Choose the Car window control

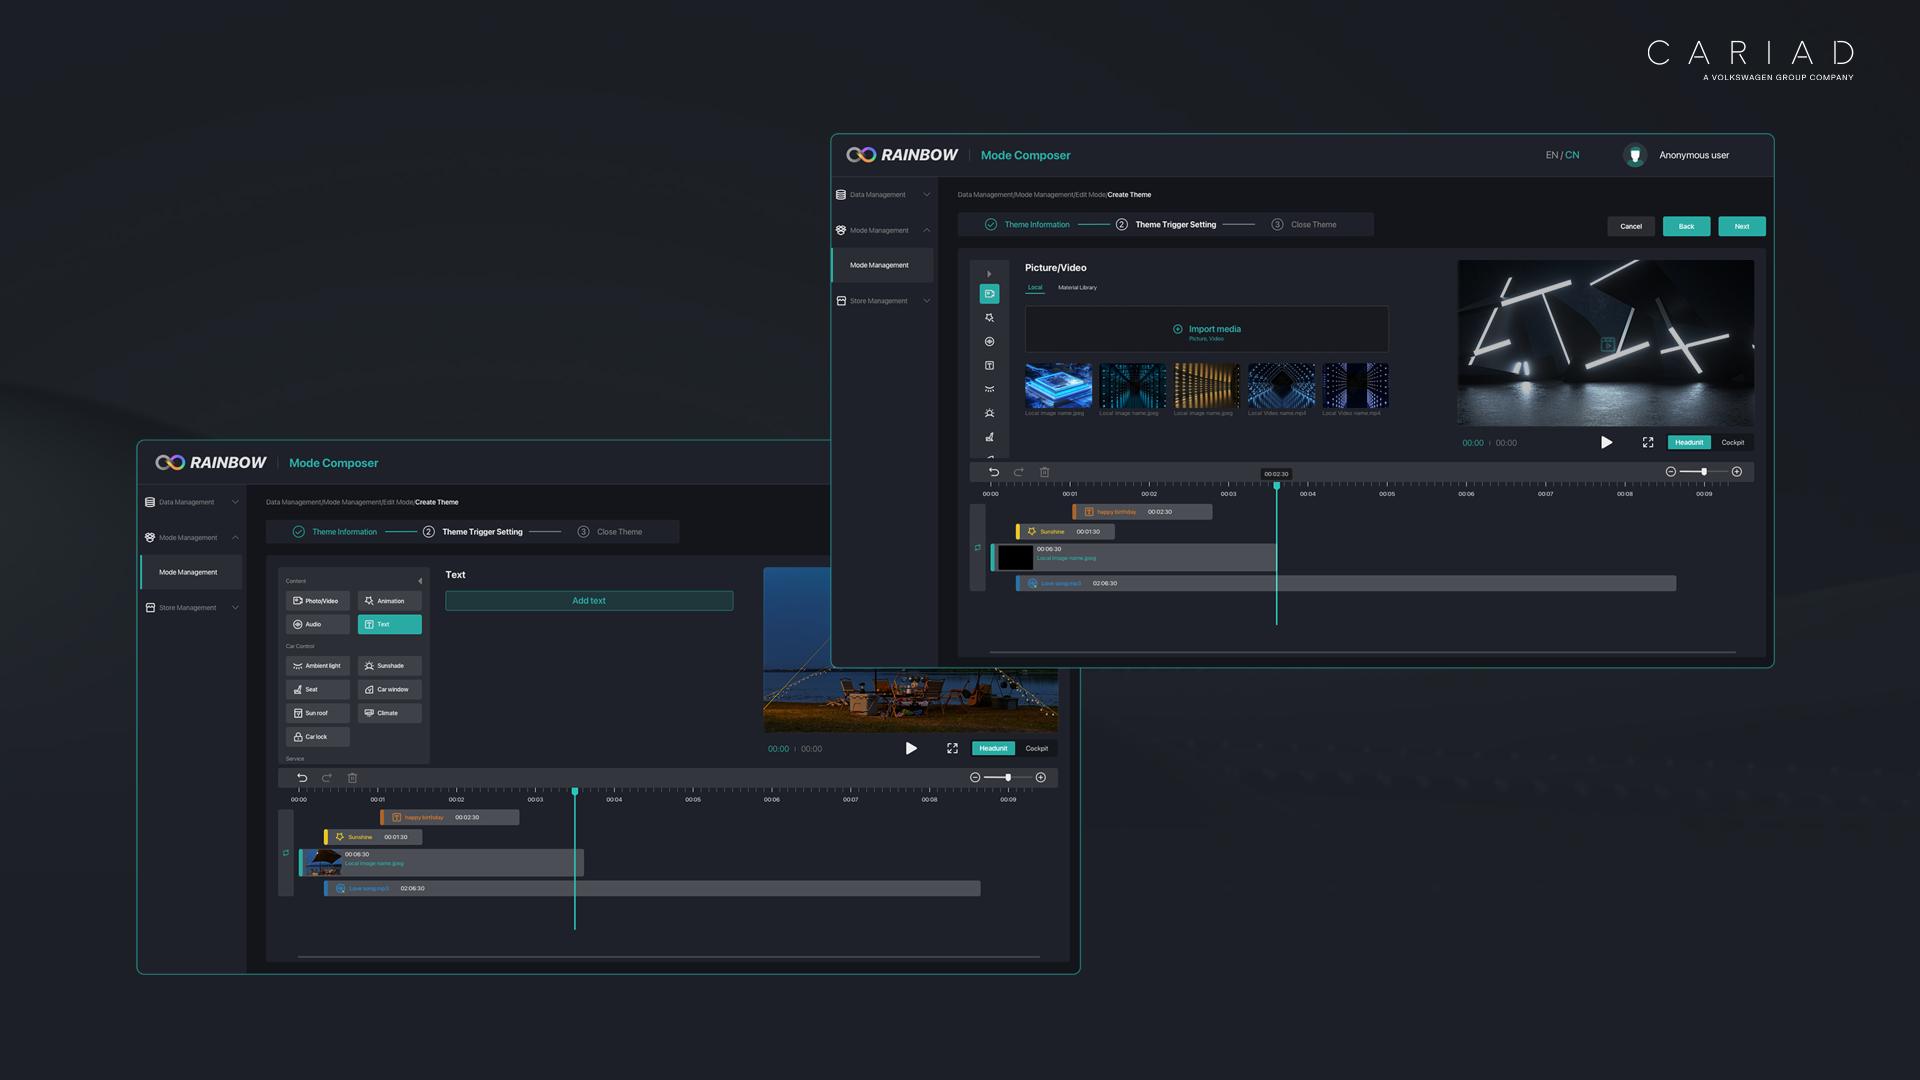389,690
